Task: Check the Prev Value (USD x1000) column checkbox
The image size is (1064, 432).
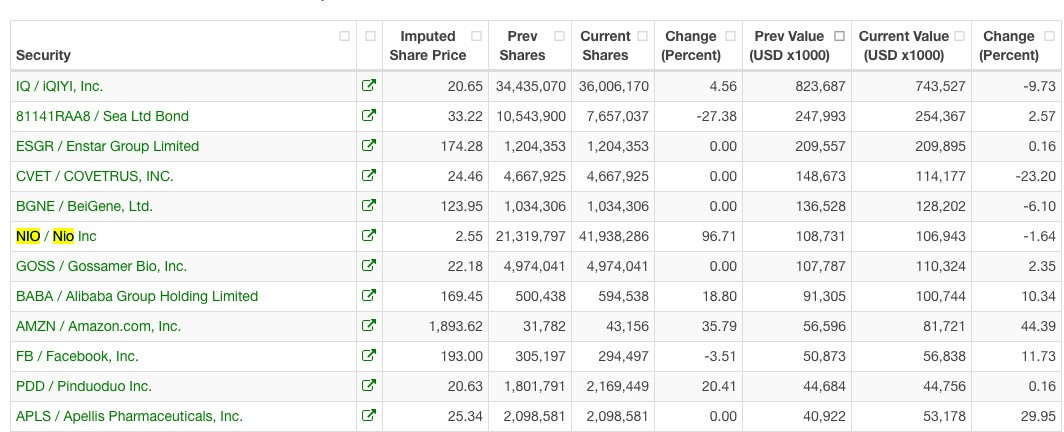Action: pos(839,36)
